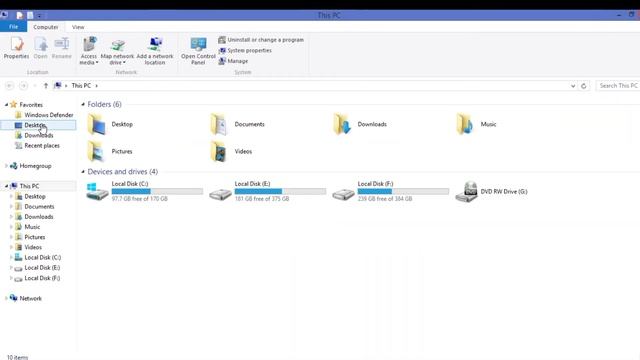
Task: Click This PC in address breadcrumb
Action: [81, 86]
